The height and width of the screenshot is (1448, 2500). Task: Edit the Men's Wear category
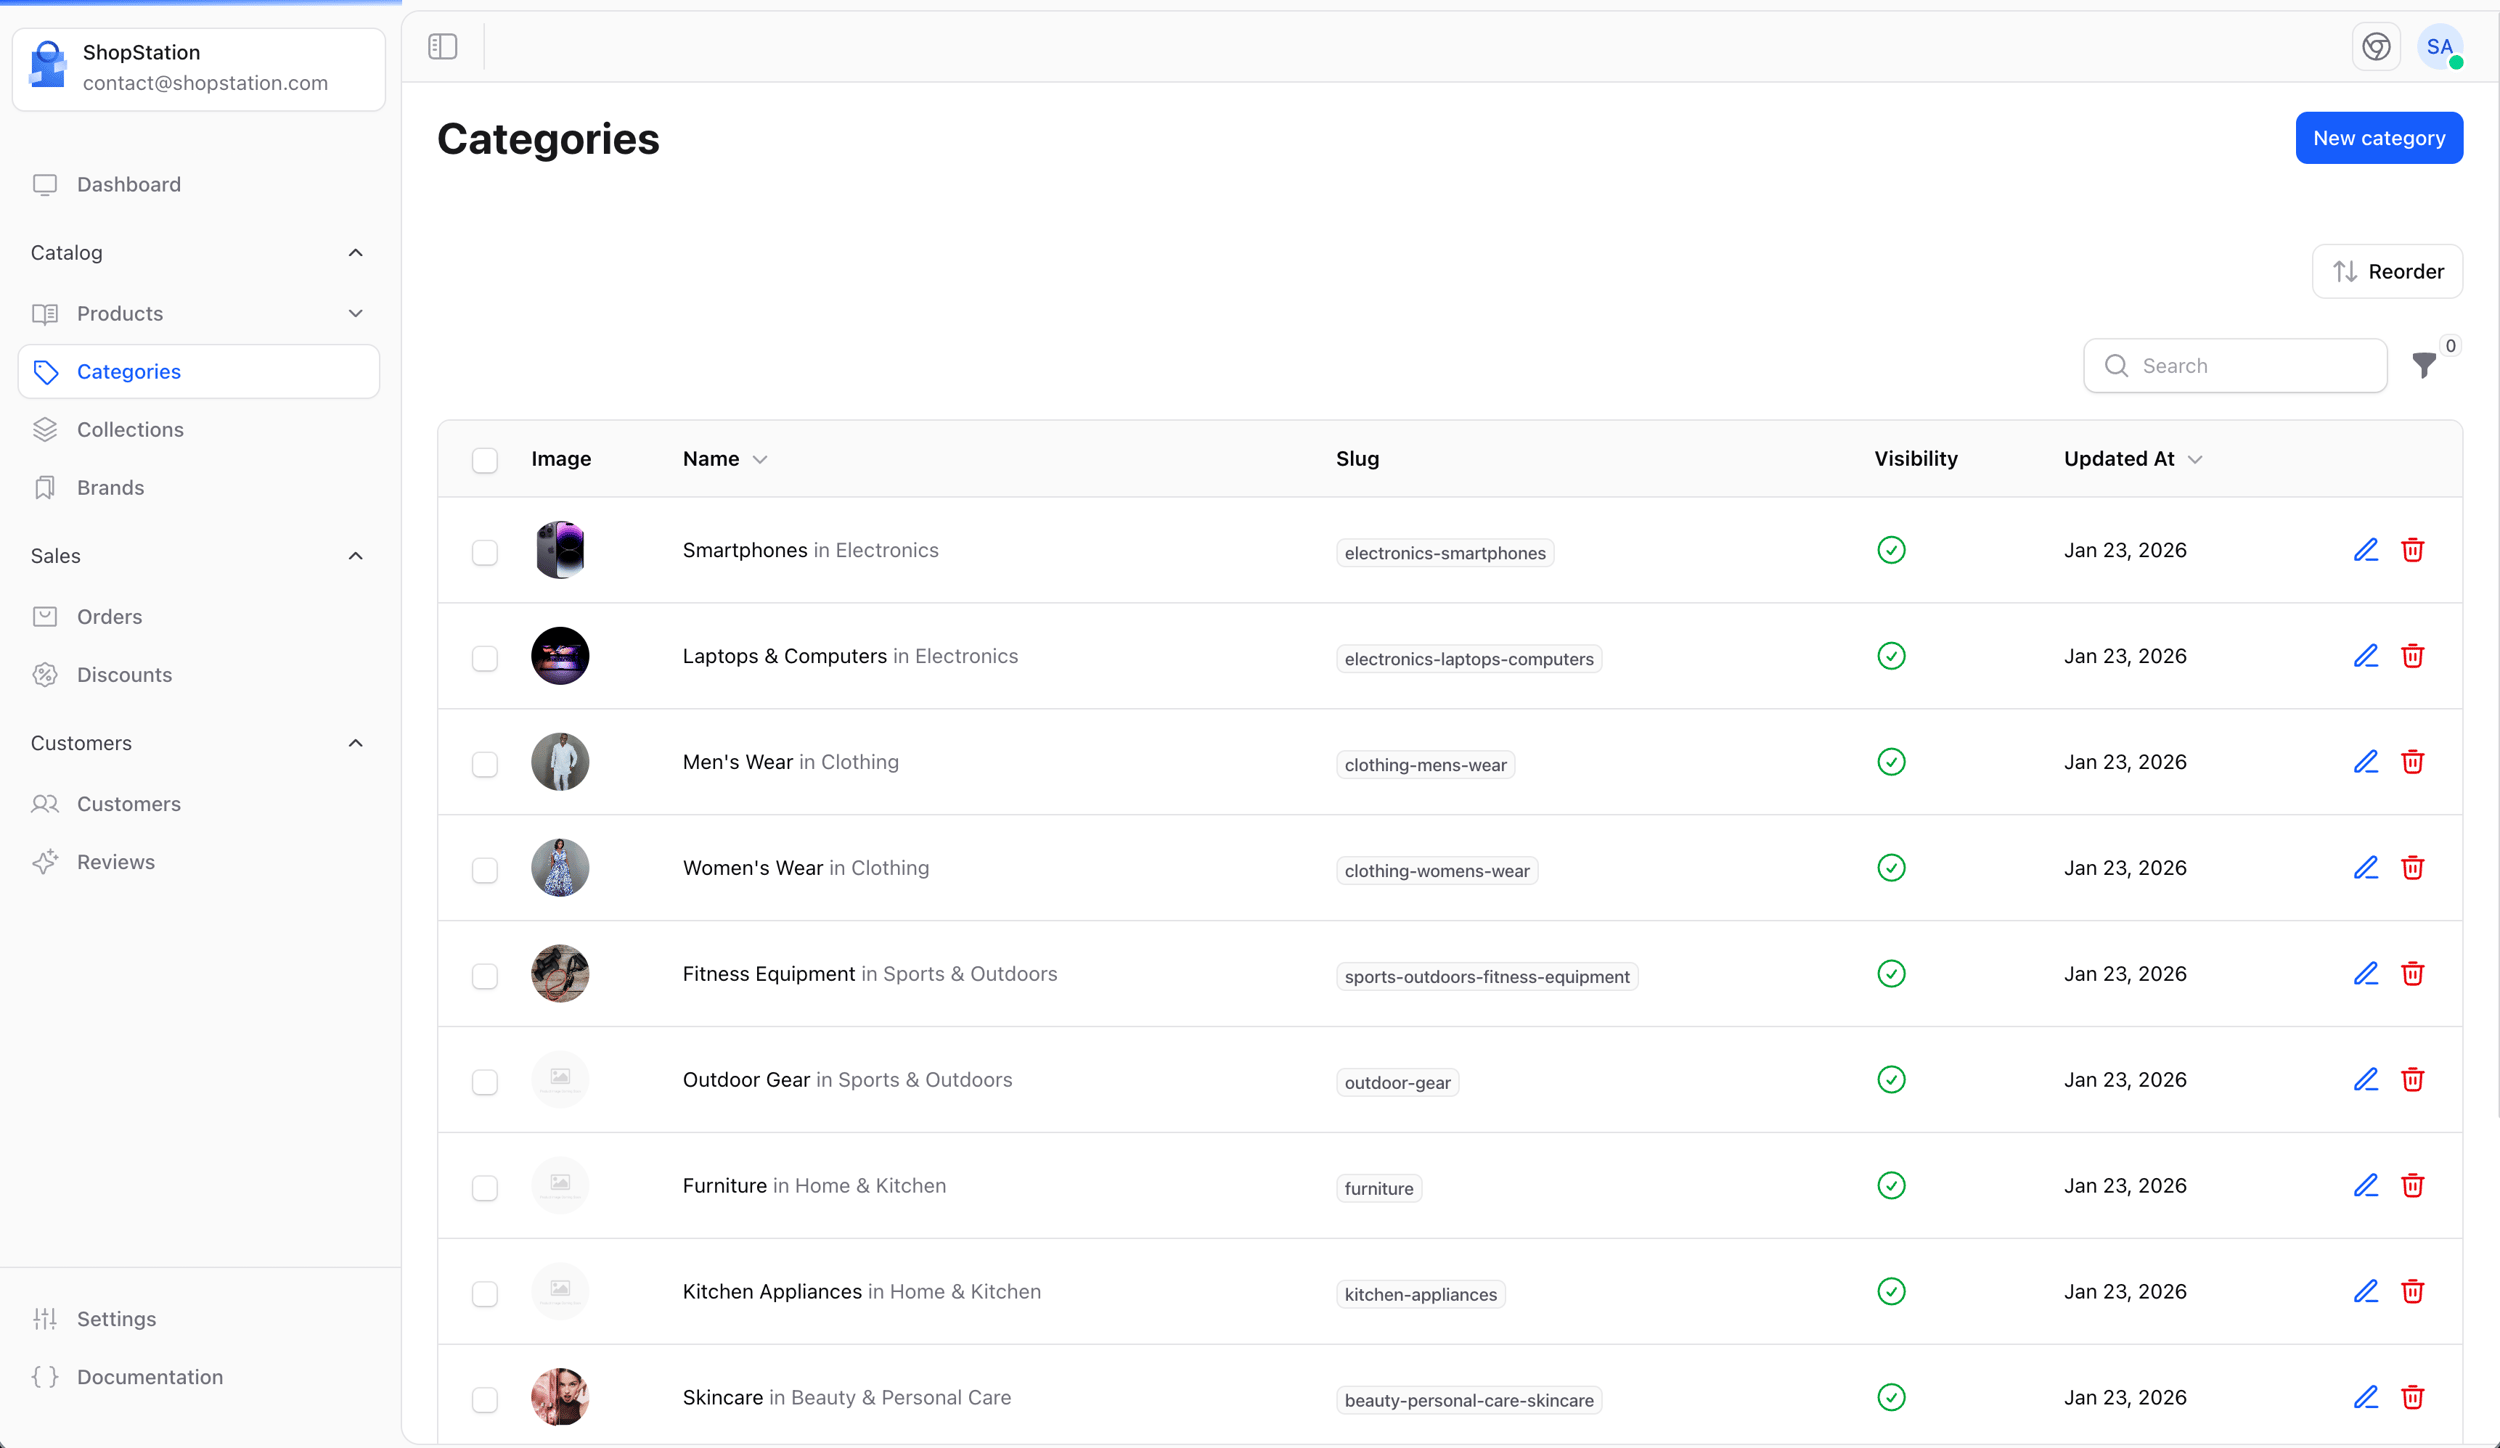coord(2365,762)
